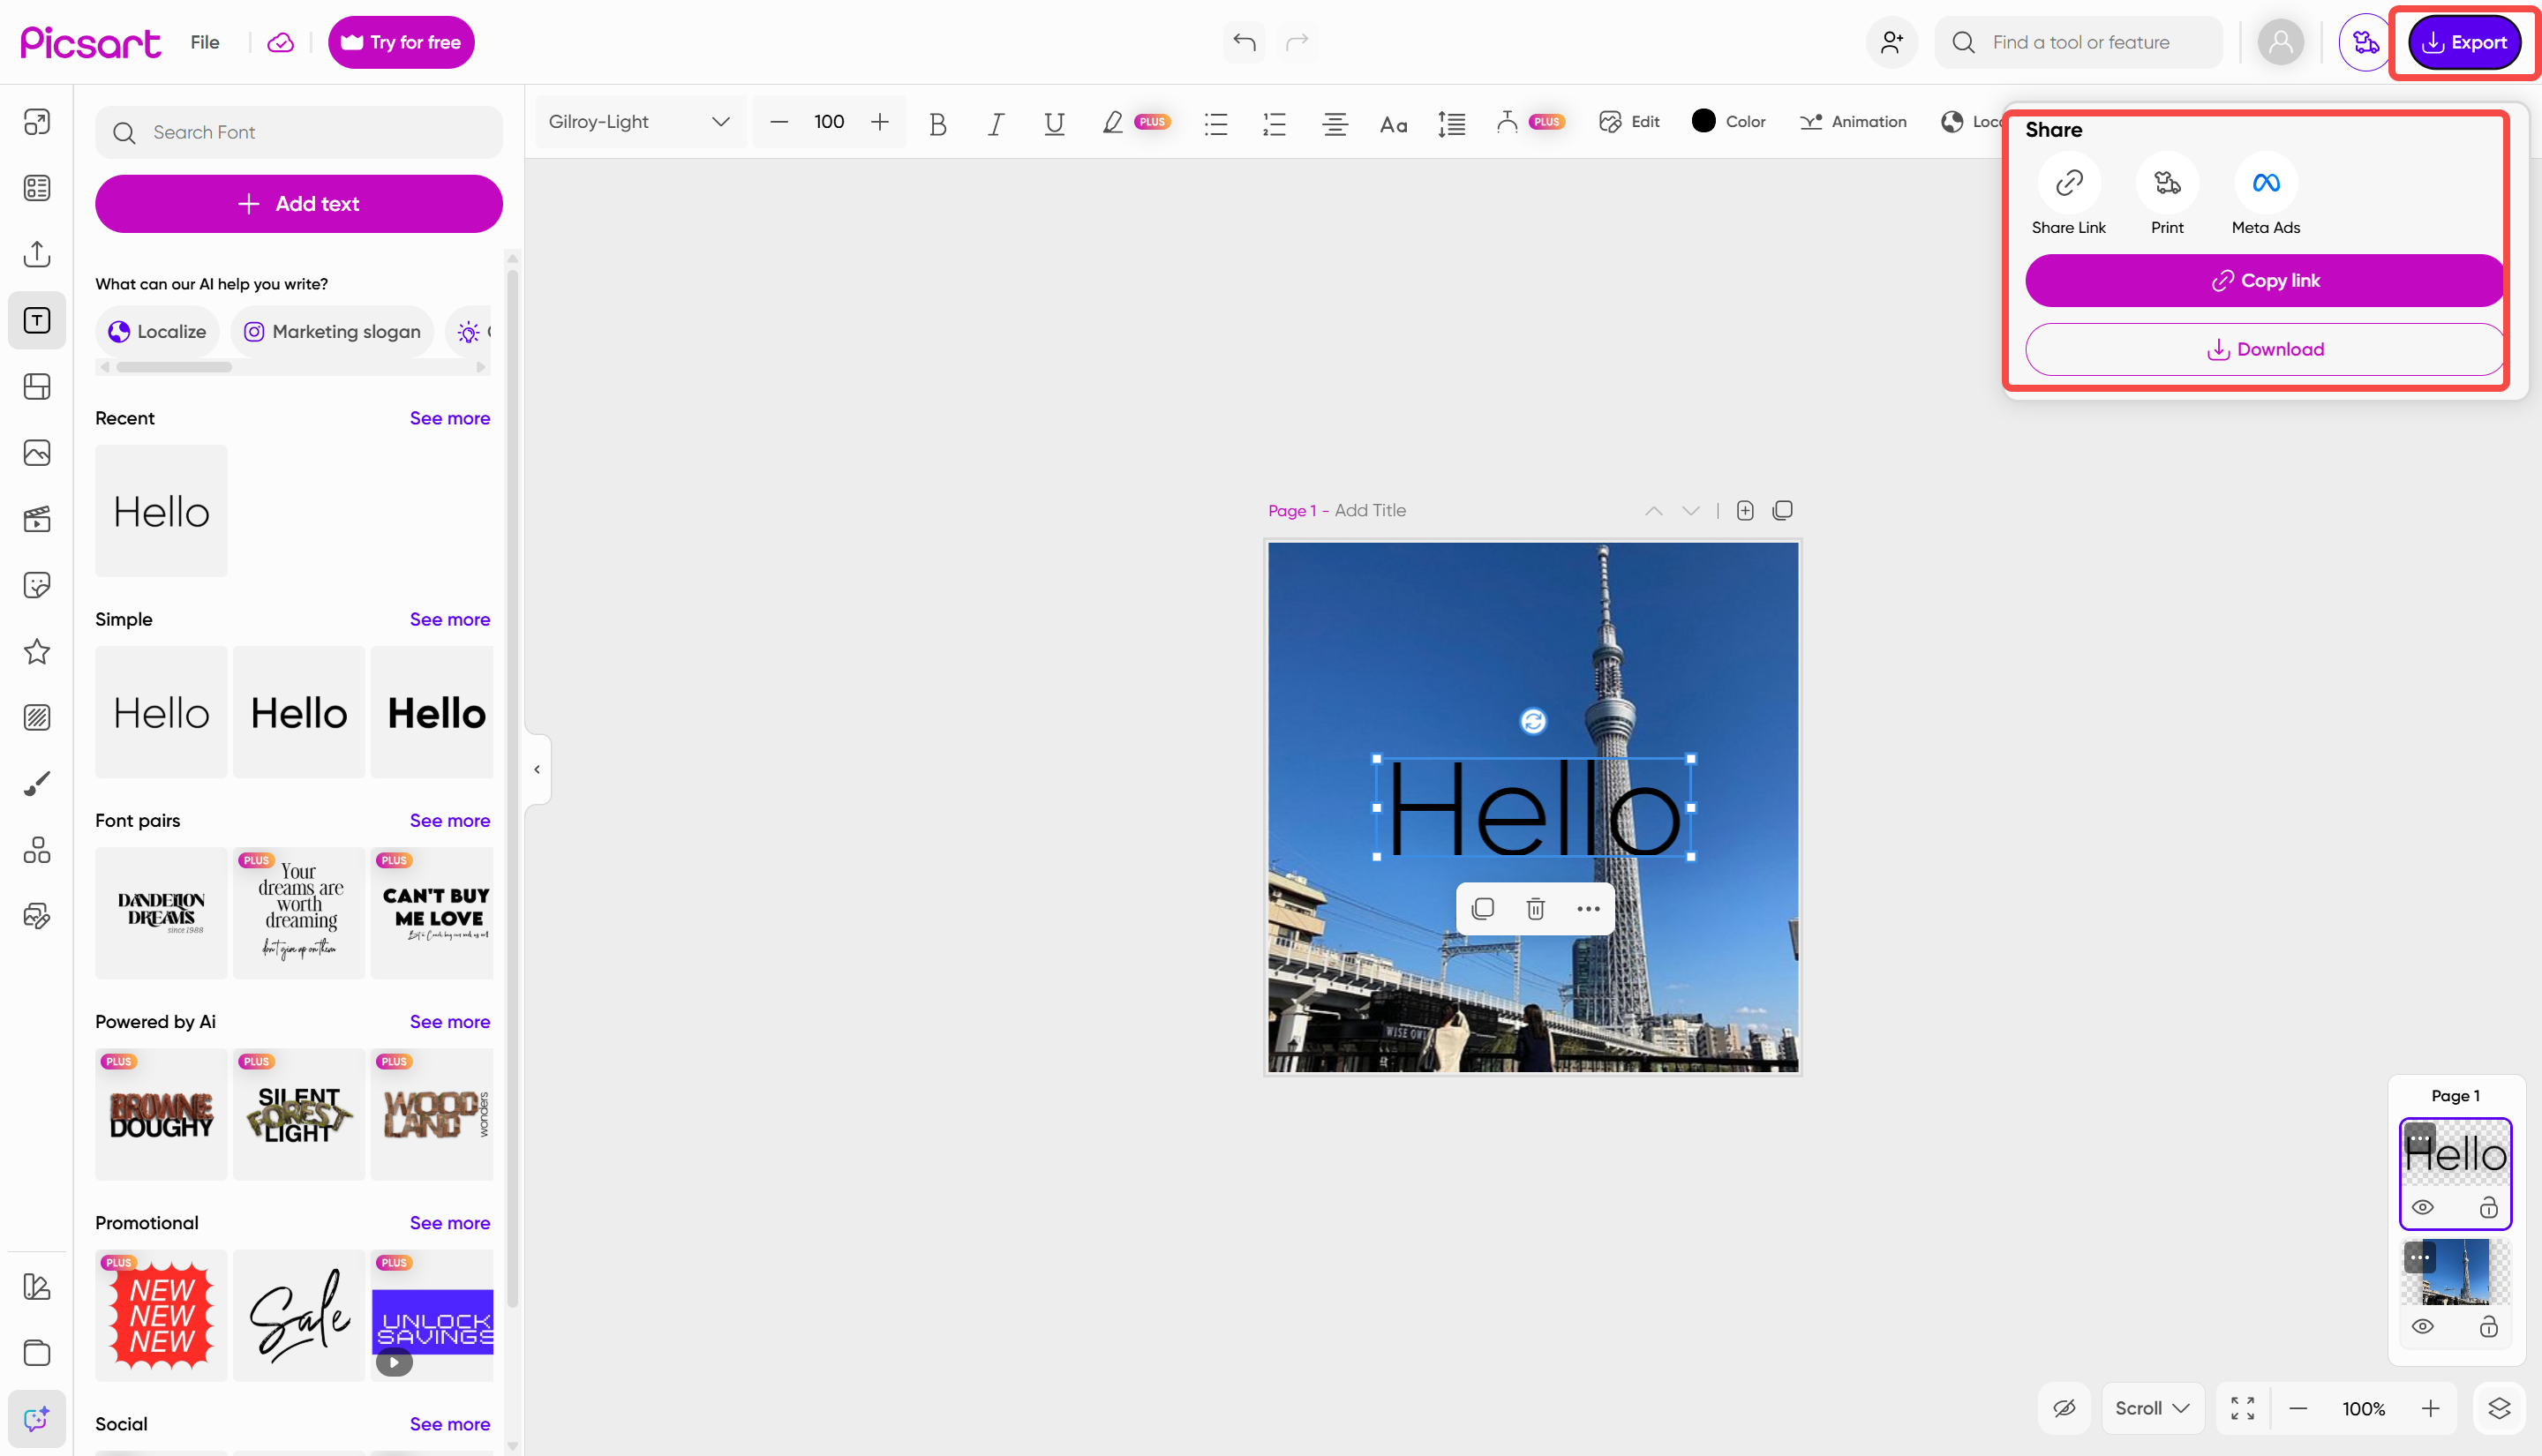Delete the selected text with trash icon
The height and width of the screenshot is (1456, 2542).
coord(1535,908)
